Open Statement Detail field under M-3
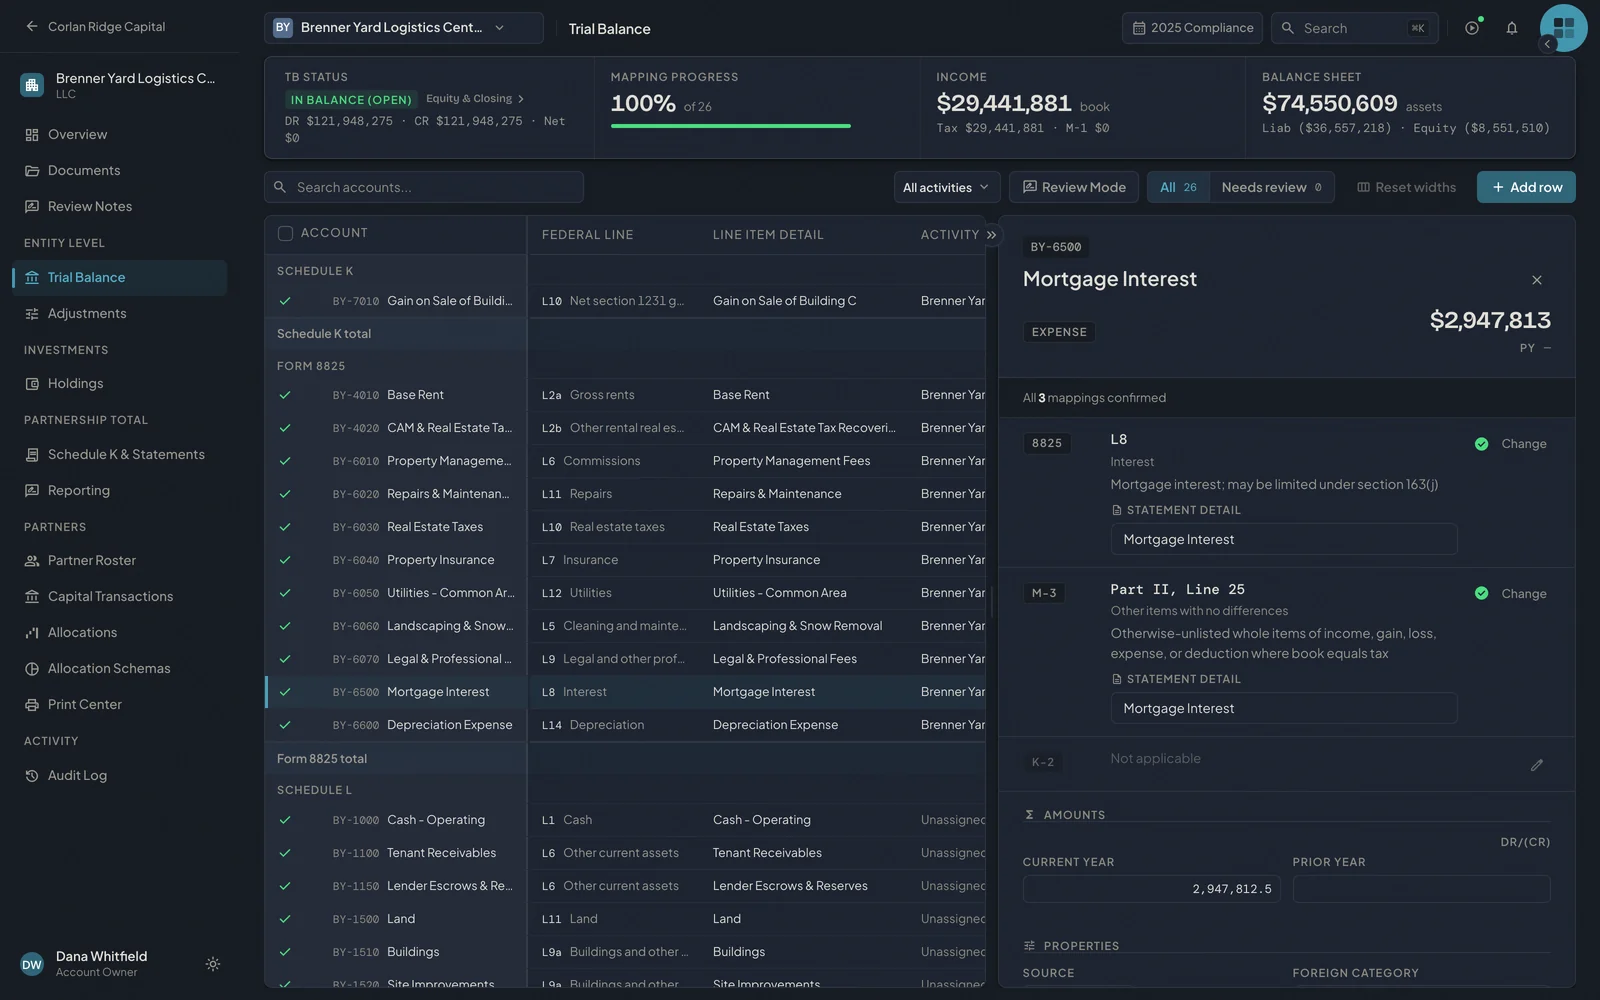This screenshot has width=1600, height=1000. tap(1284, 708)
